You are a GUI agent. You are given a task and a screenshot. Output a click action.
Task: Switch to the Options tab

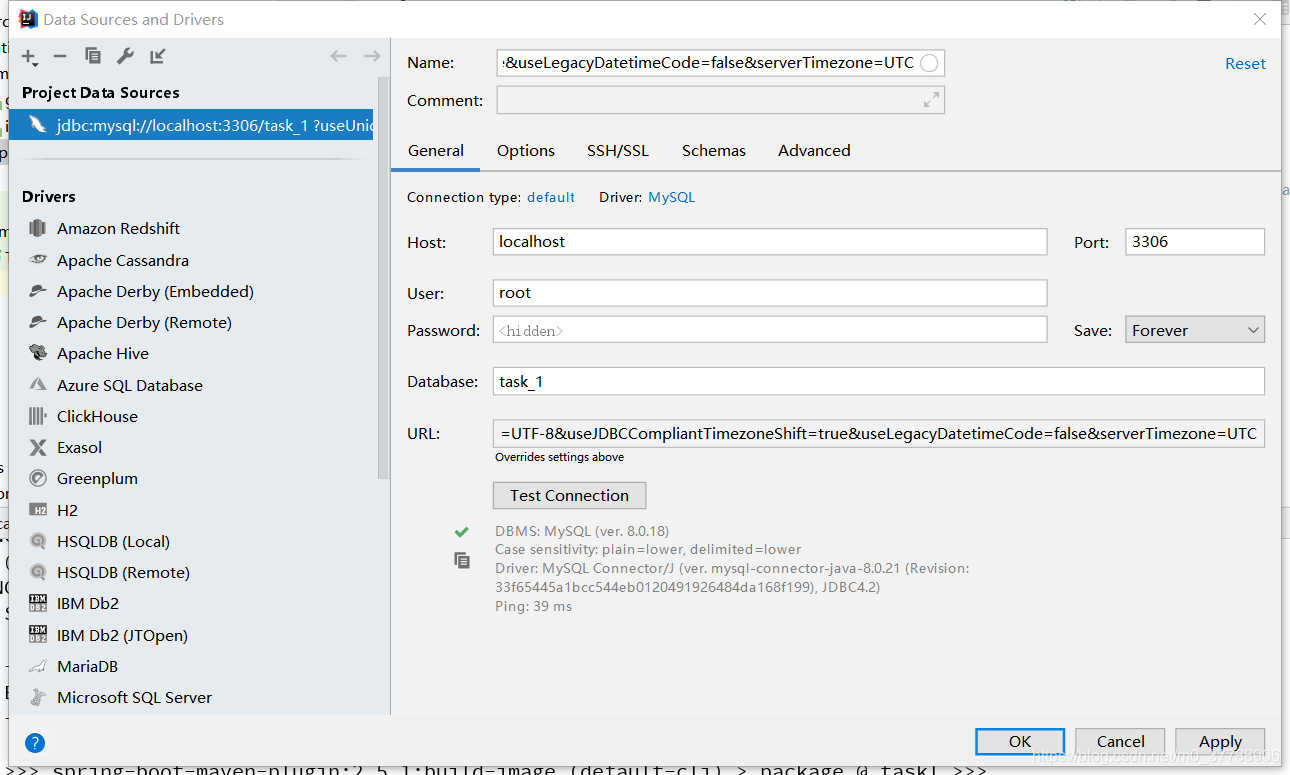coord(526,150)
